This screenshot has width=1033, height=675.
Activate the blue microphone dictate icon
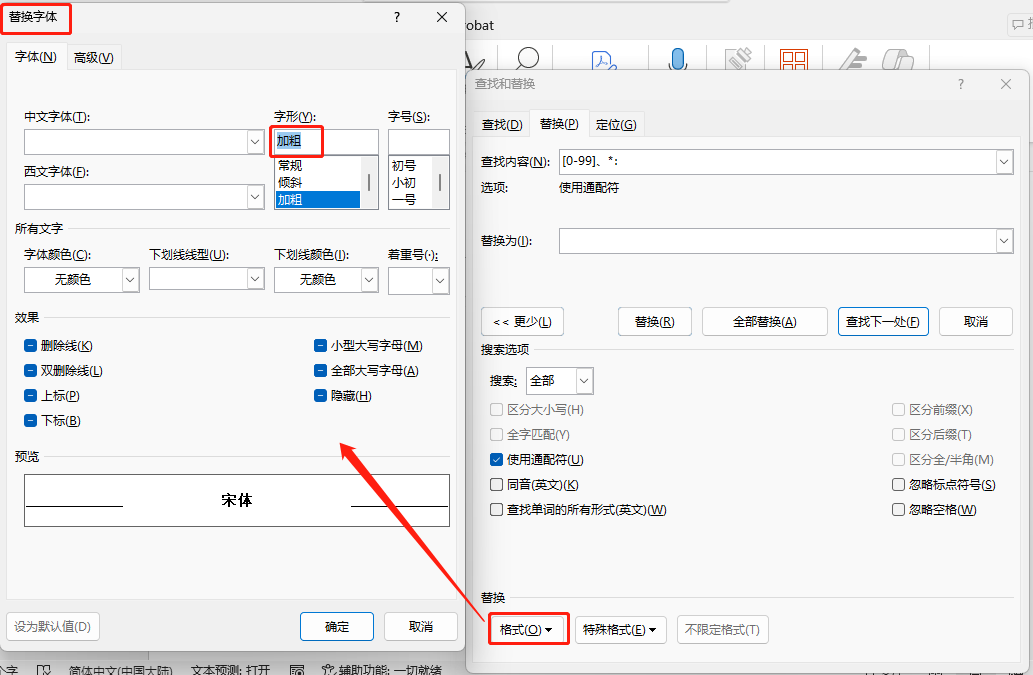click(x=677, y=59)
